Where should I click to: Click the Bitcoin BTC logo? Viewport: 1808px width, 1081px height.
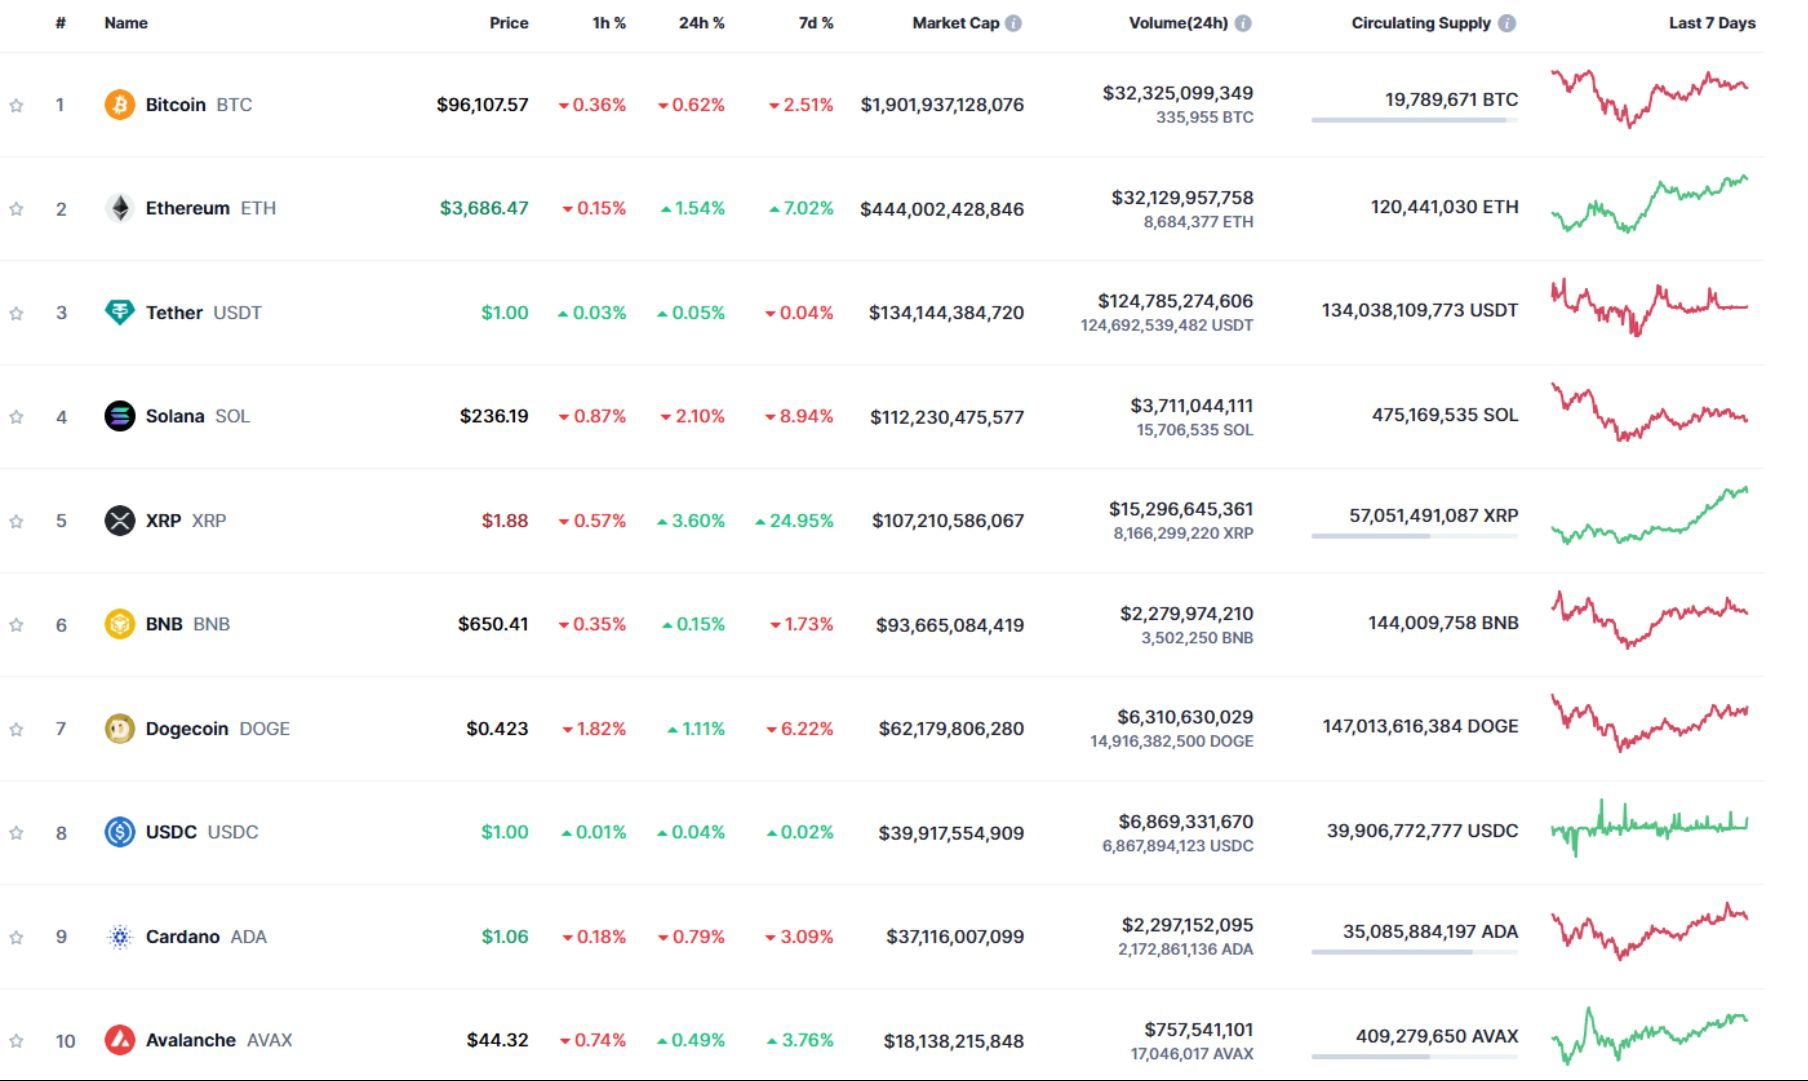[119, 103]
